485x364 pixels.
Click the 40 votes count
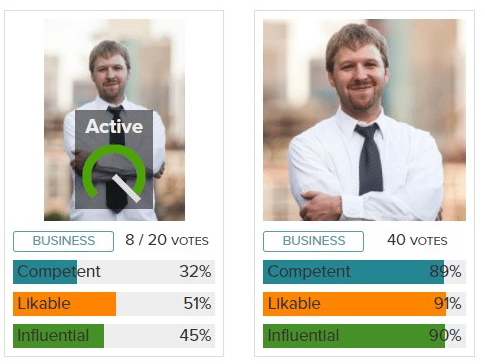coord(417,240)
